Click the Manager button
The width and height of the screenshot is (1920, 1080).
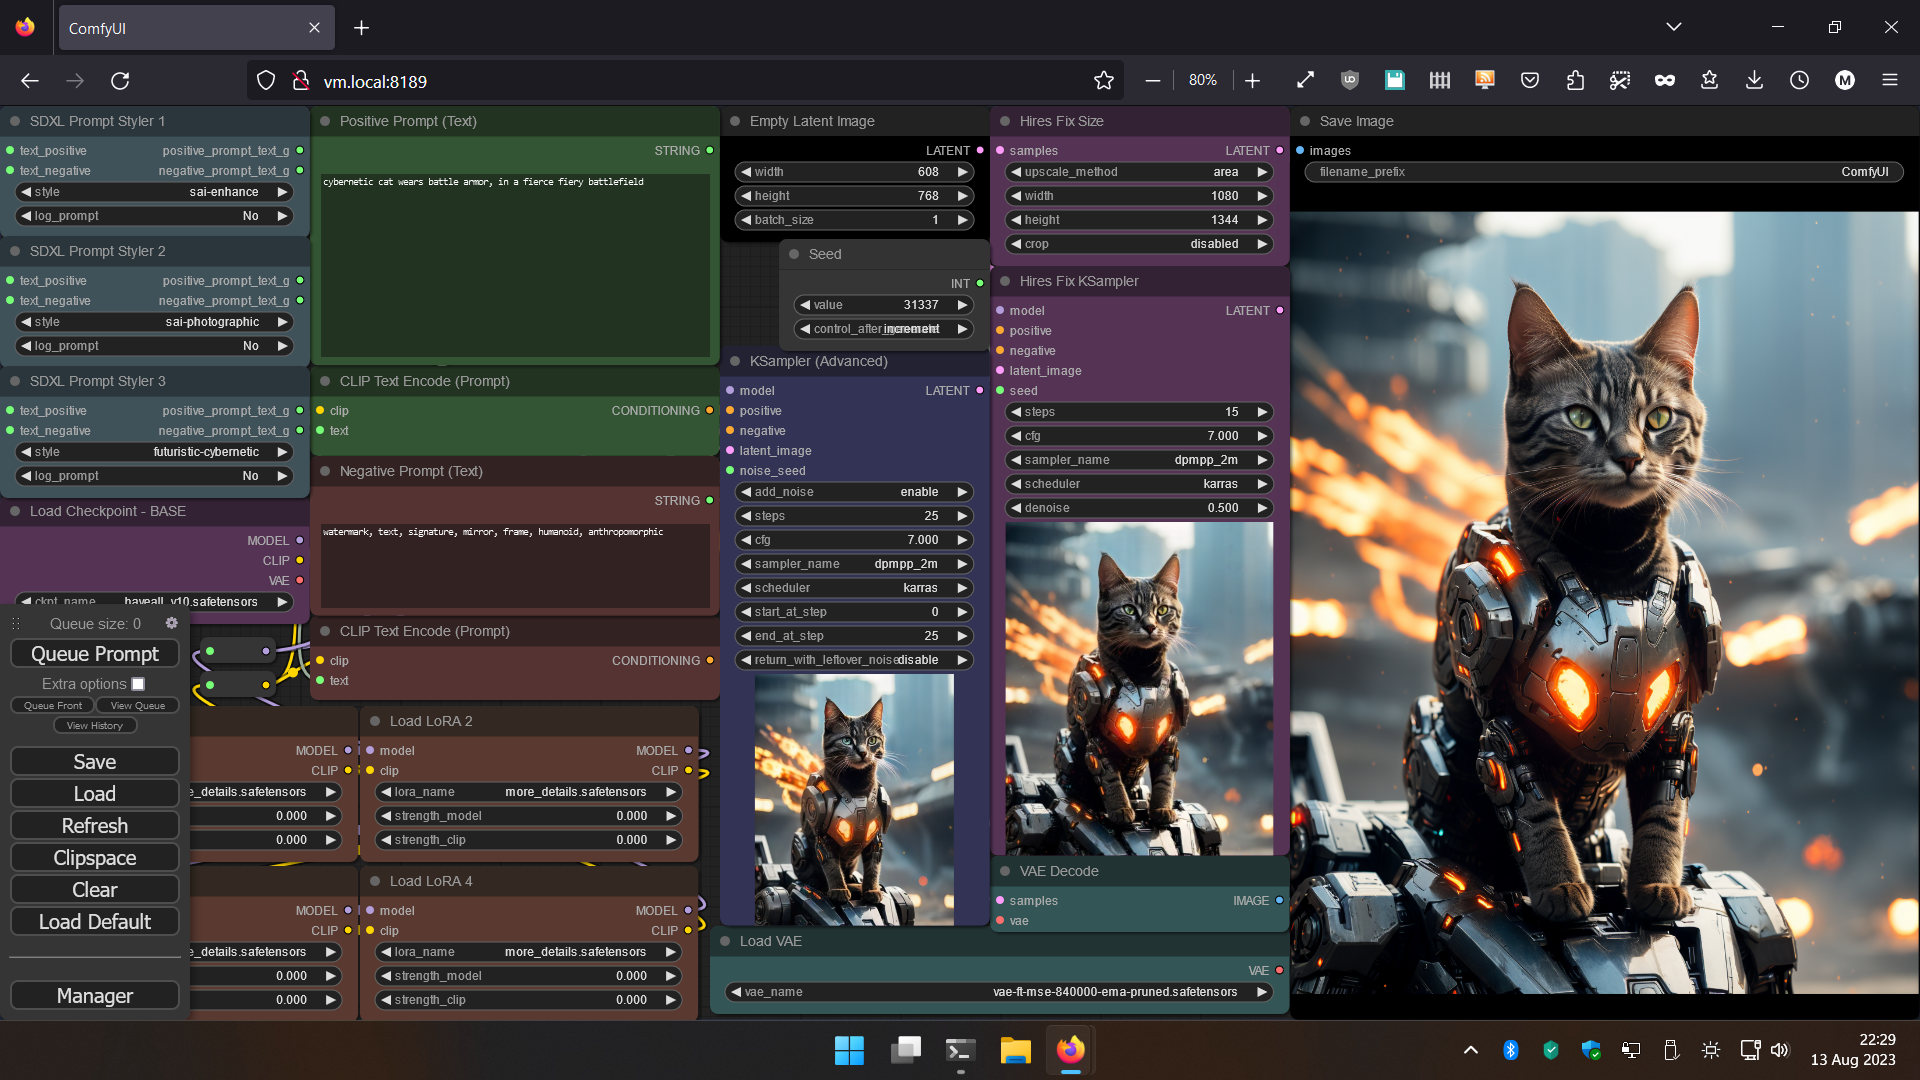pyautogui.click(x=94, y=996)
